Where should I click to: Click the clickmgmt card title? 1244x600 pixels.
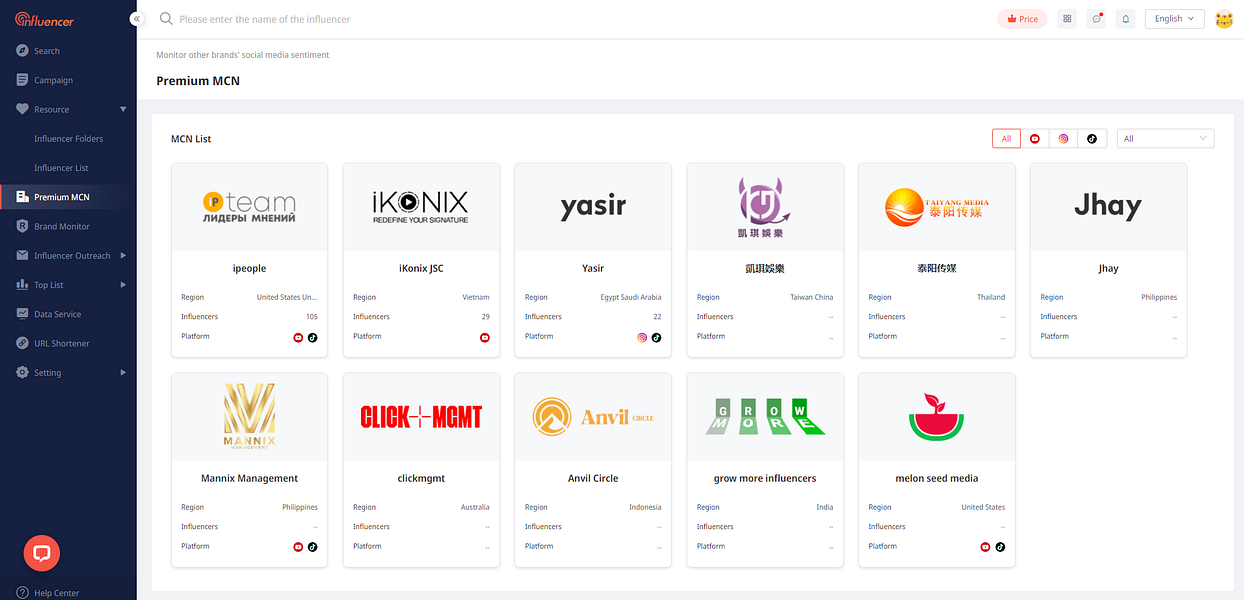[x=421, y=479]
